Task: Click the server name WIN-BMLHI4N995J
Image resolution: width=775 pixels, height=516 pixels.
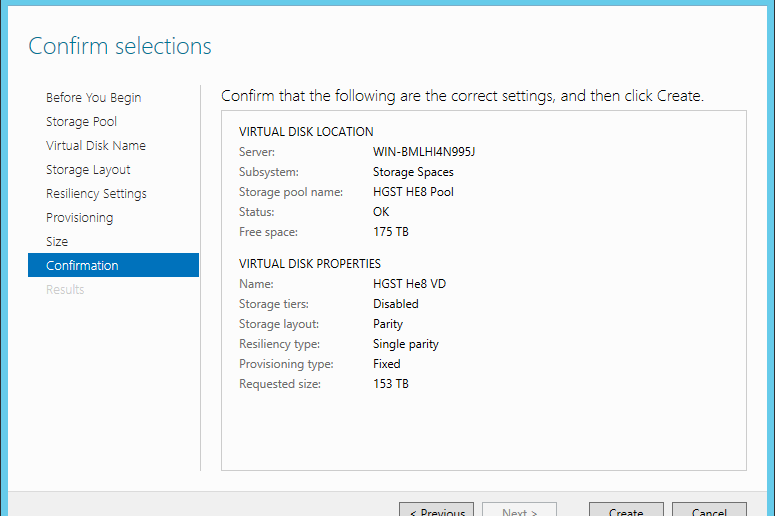Action: (x=424, y=152)
